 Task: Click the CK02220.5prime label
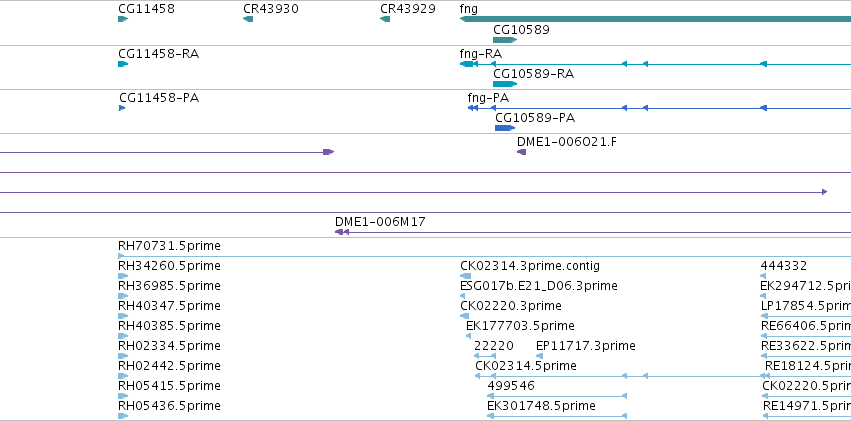coord(806,386)
